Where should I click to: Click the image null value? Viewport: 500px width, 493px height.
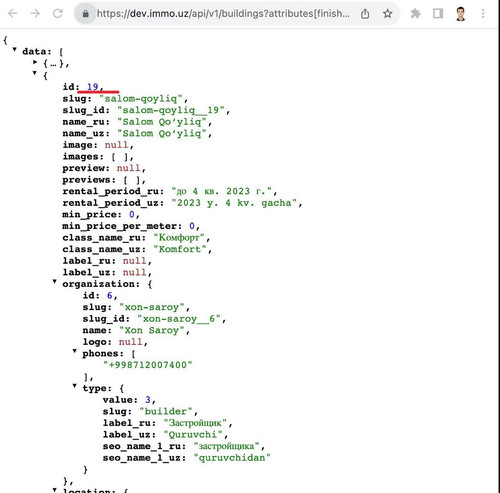116,145
